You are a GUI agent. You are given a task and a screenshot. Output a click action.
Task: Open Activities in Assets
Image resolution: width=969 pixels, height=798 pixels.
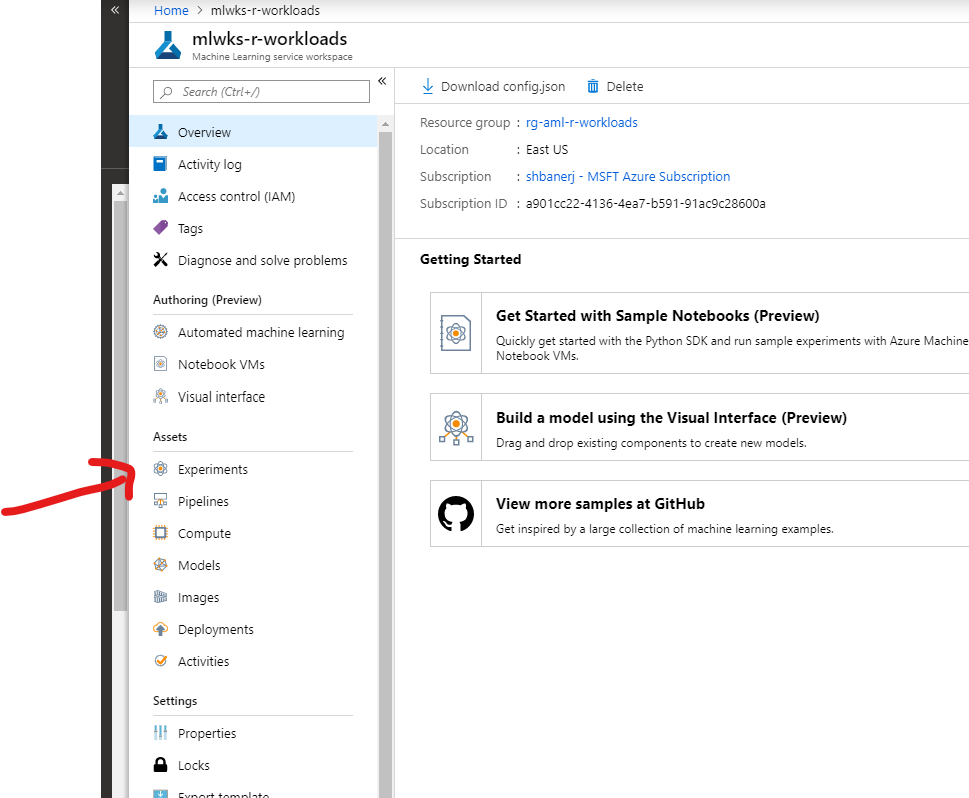253,661
